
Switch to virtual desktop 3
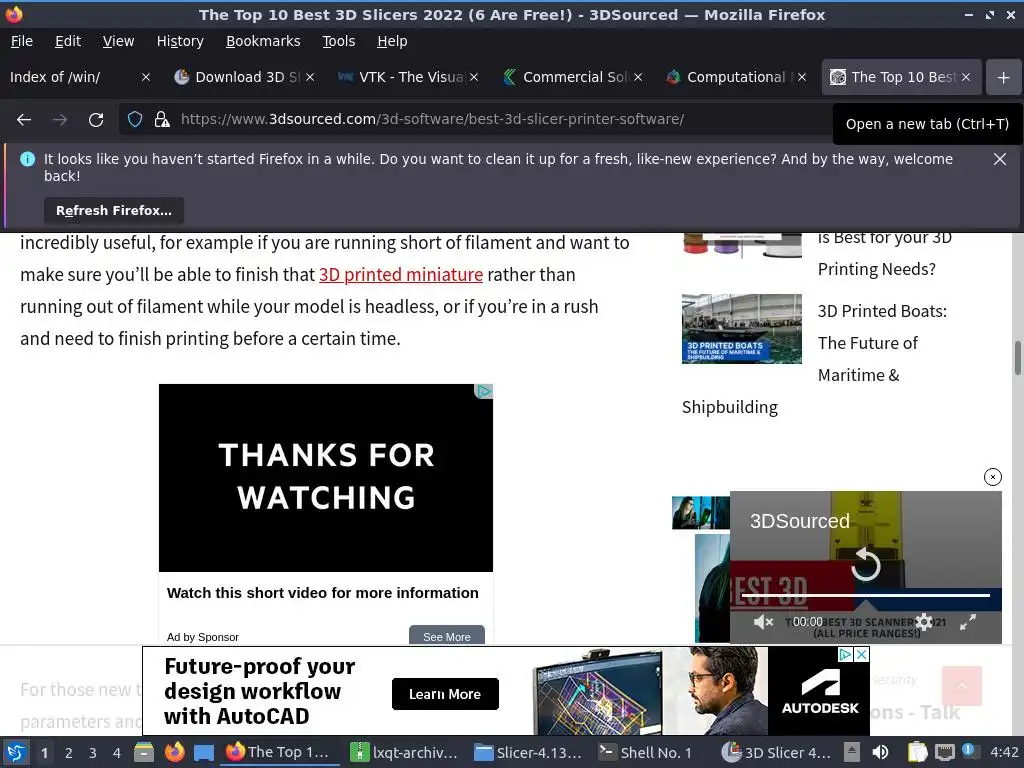[93, 752]
